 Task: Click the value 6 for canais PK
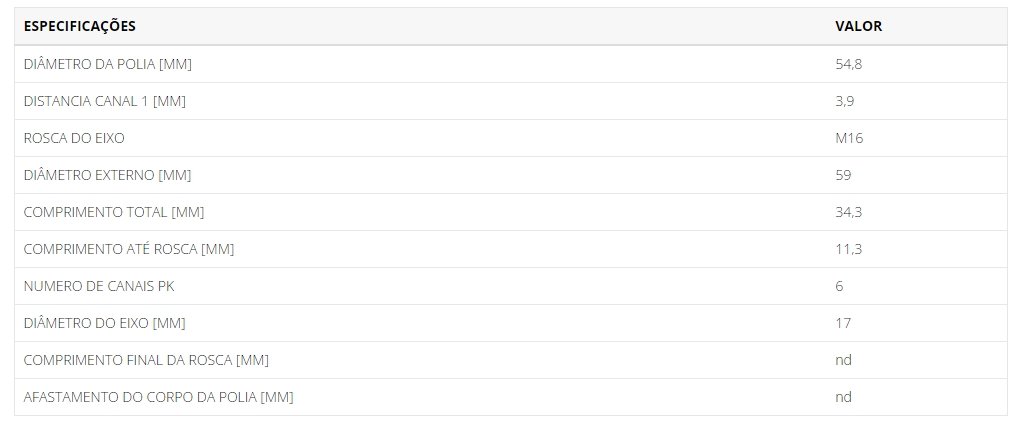[x=839, y=286]
